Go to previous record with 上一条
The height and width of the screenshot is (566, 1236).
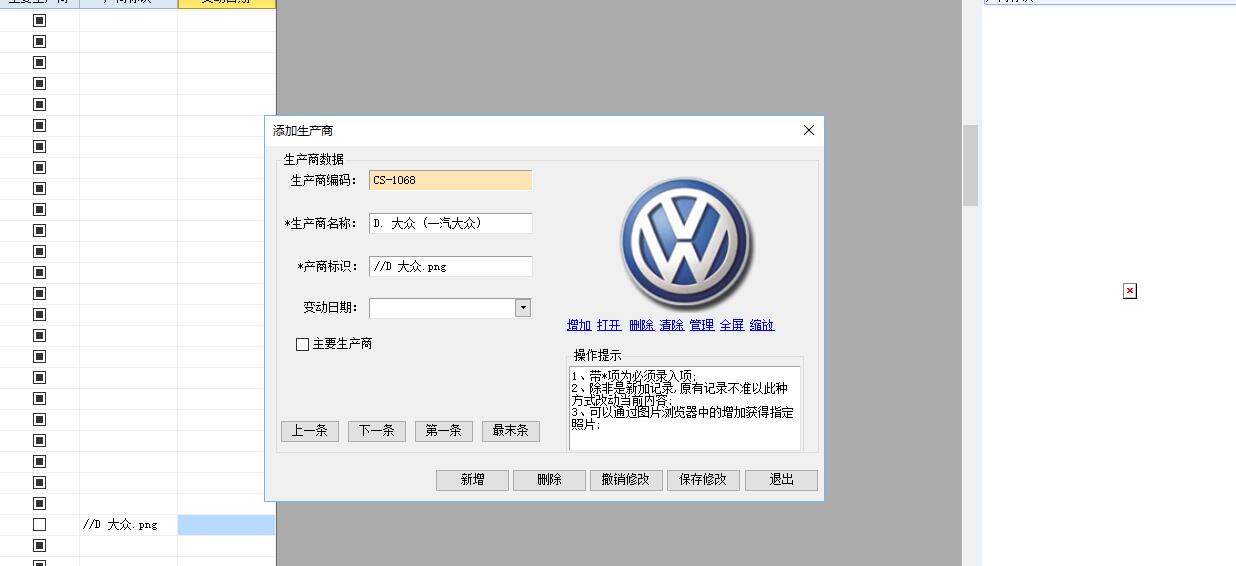[x=310, y=431]
